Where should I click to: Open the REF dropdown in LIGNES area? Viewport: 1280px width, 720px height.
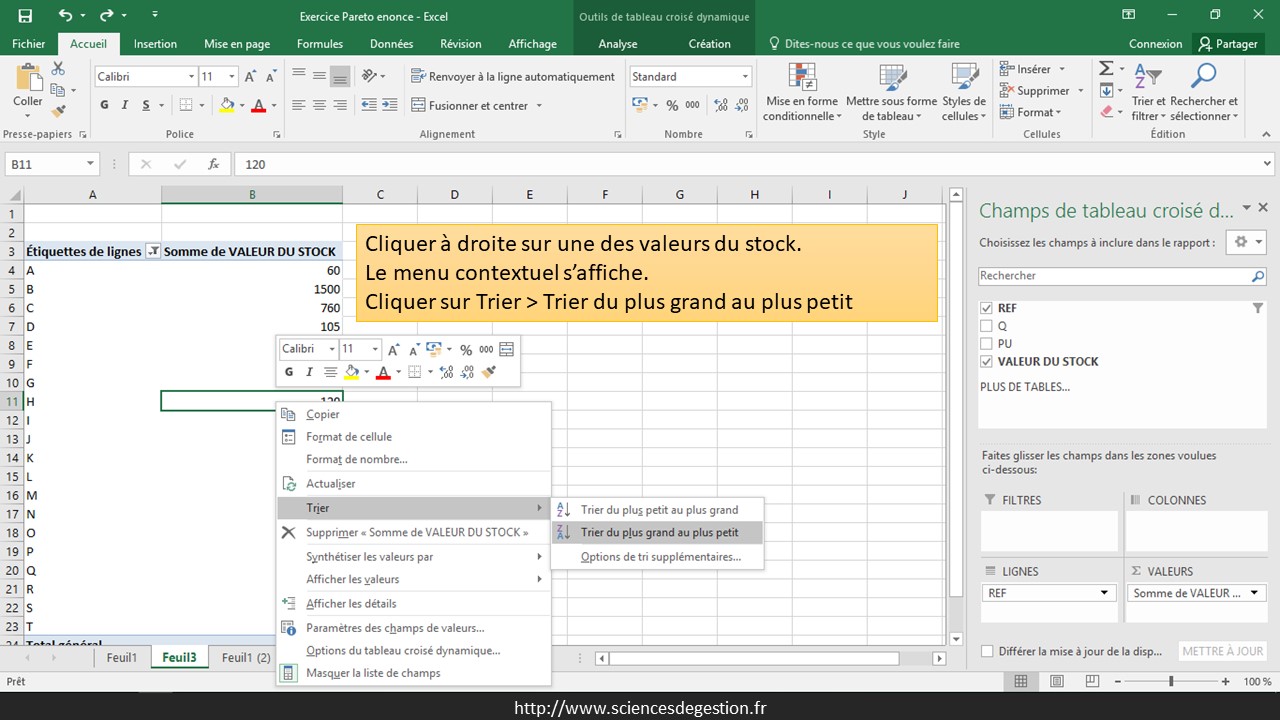coord(1105,593)
